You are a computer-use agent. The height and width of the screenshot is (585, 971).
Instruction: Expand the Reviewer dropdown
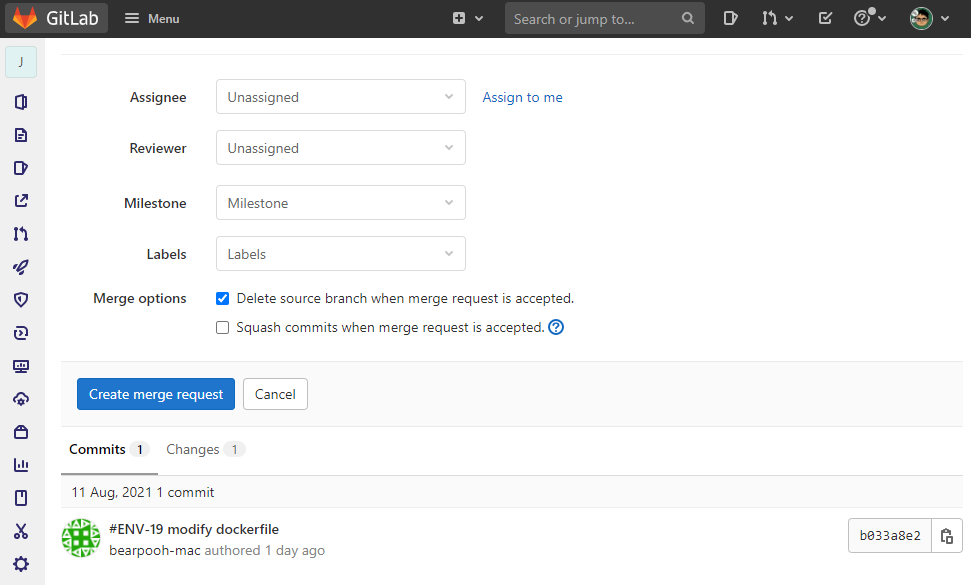tap(341, 147)
